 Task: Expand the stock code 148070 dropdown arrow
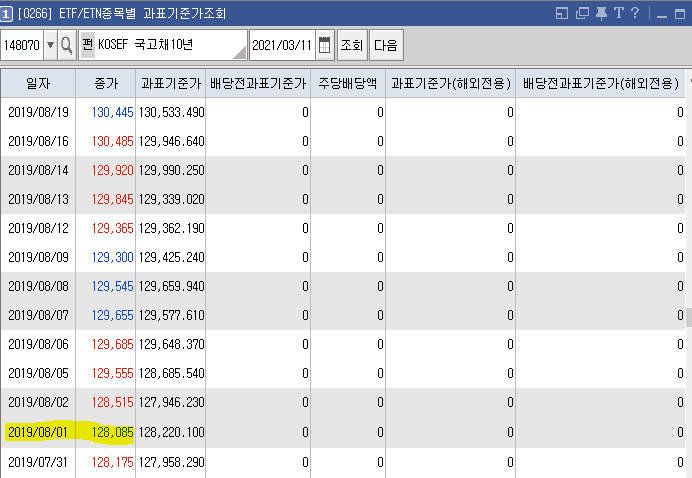50,45
